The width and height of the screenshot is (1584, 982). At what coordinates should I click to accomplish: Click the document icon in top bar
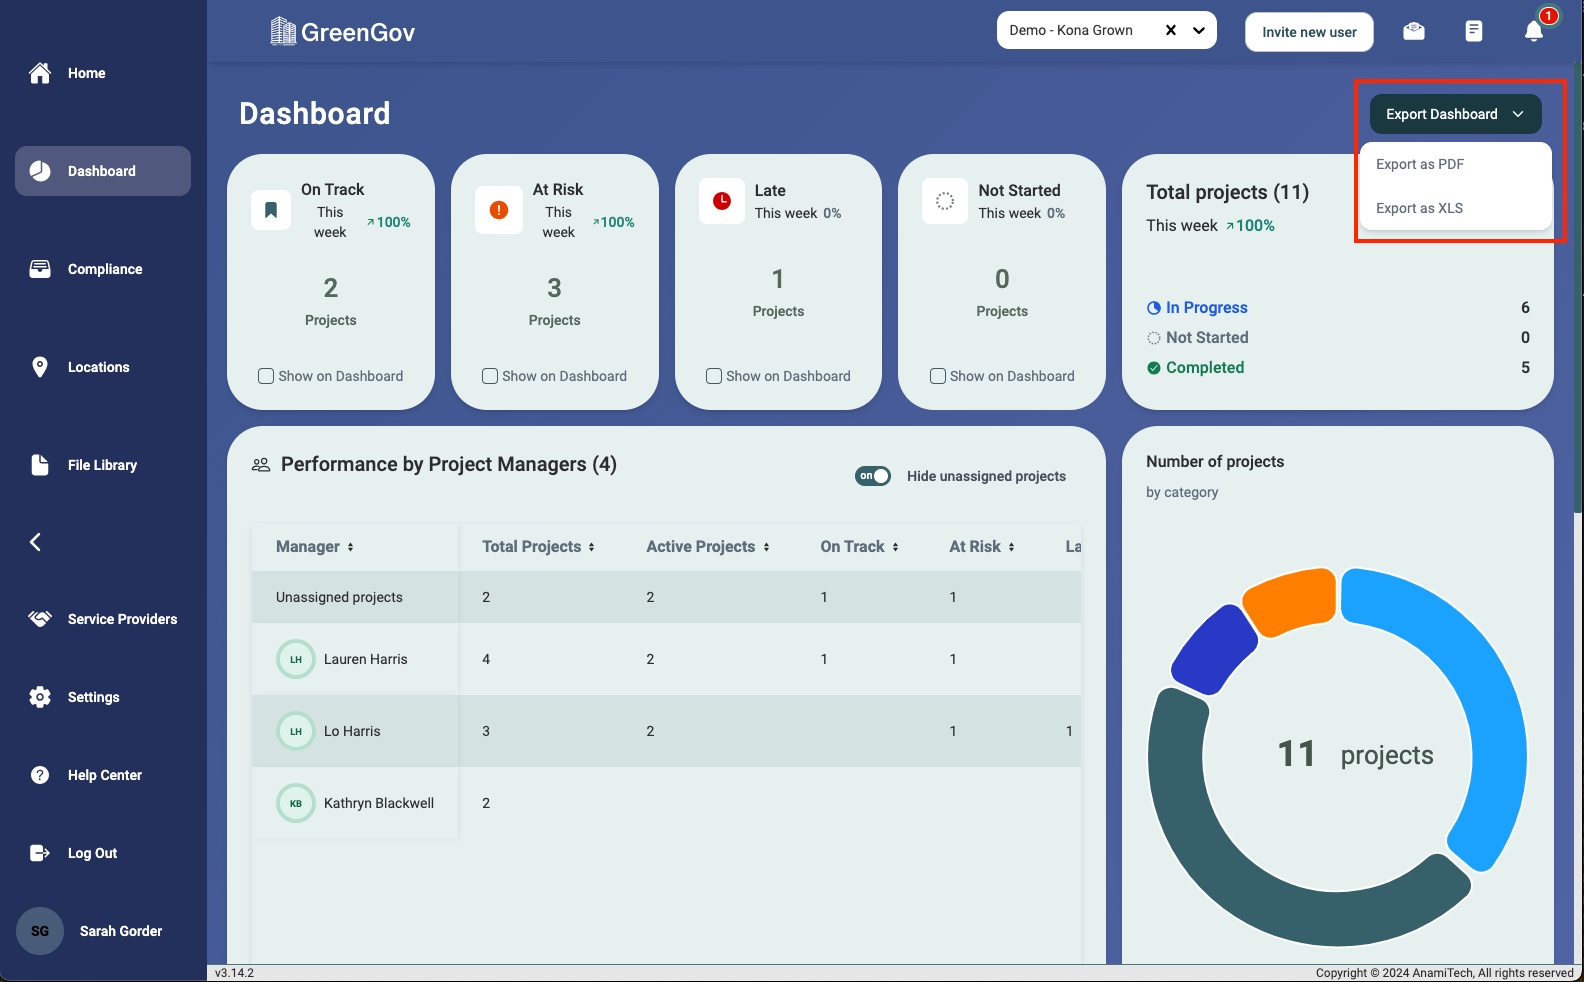(1473, 31)
